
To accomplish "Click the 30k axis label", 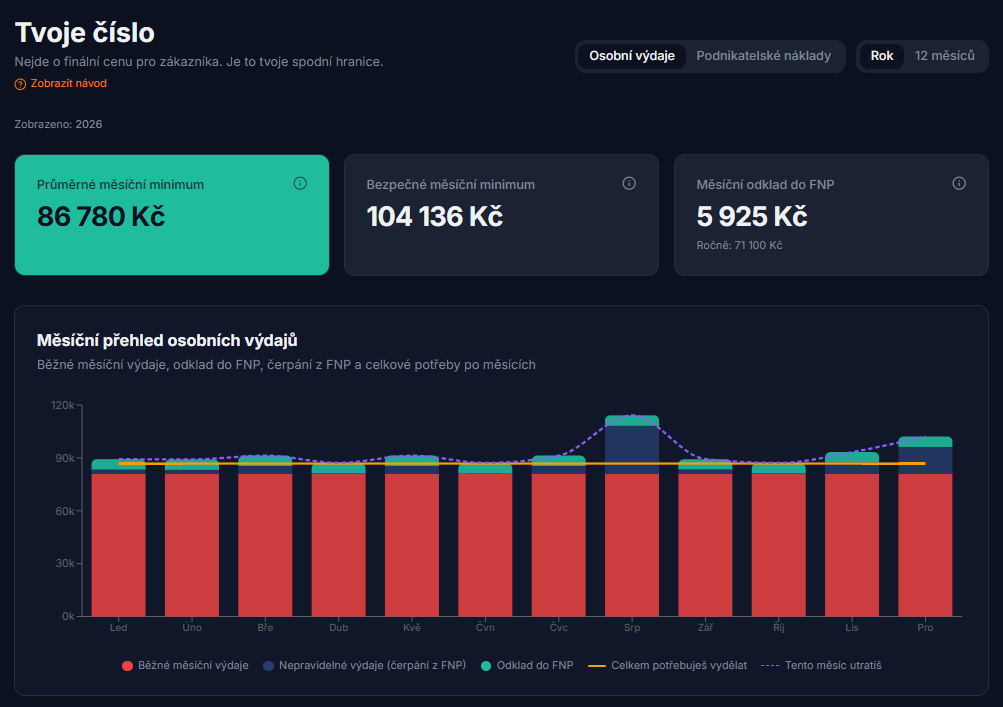I will [x=65, y=564].
